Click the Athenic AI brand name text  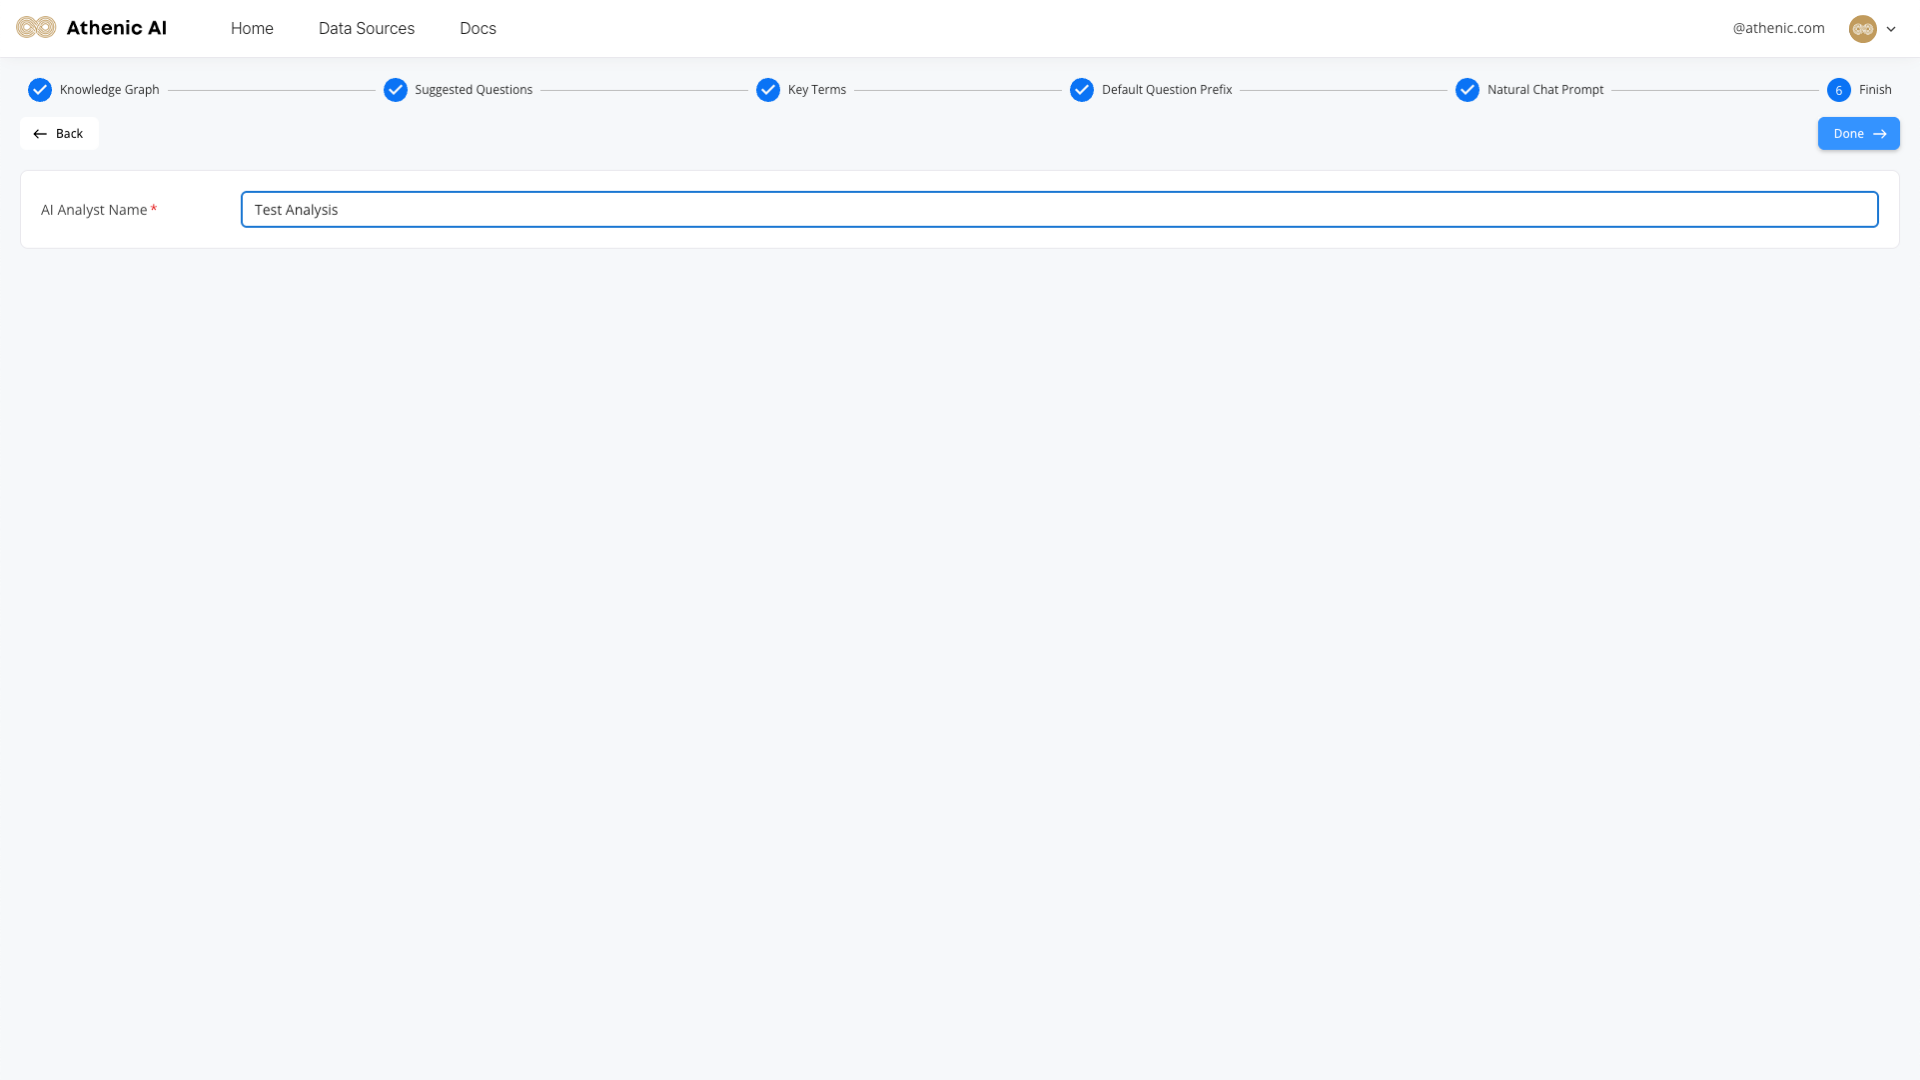(x=116, y=28)
